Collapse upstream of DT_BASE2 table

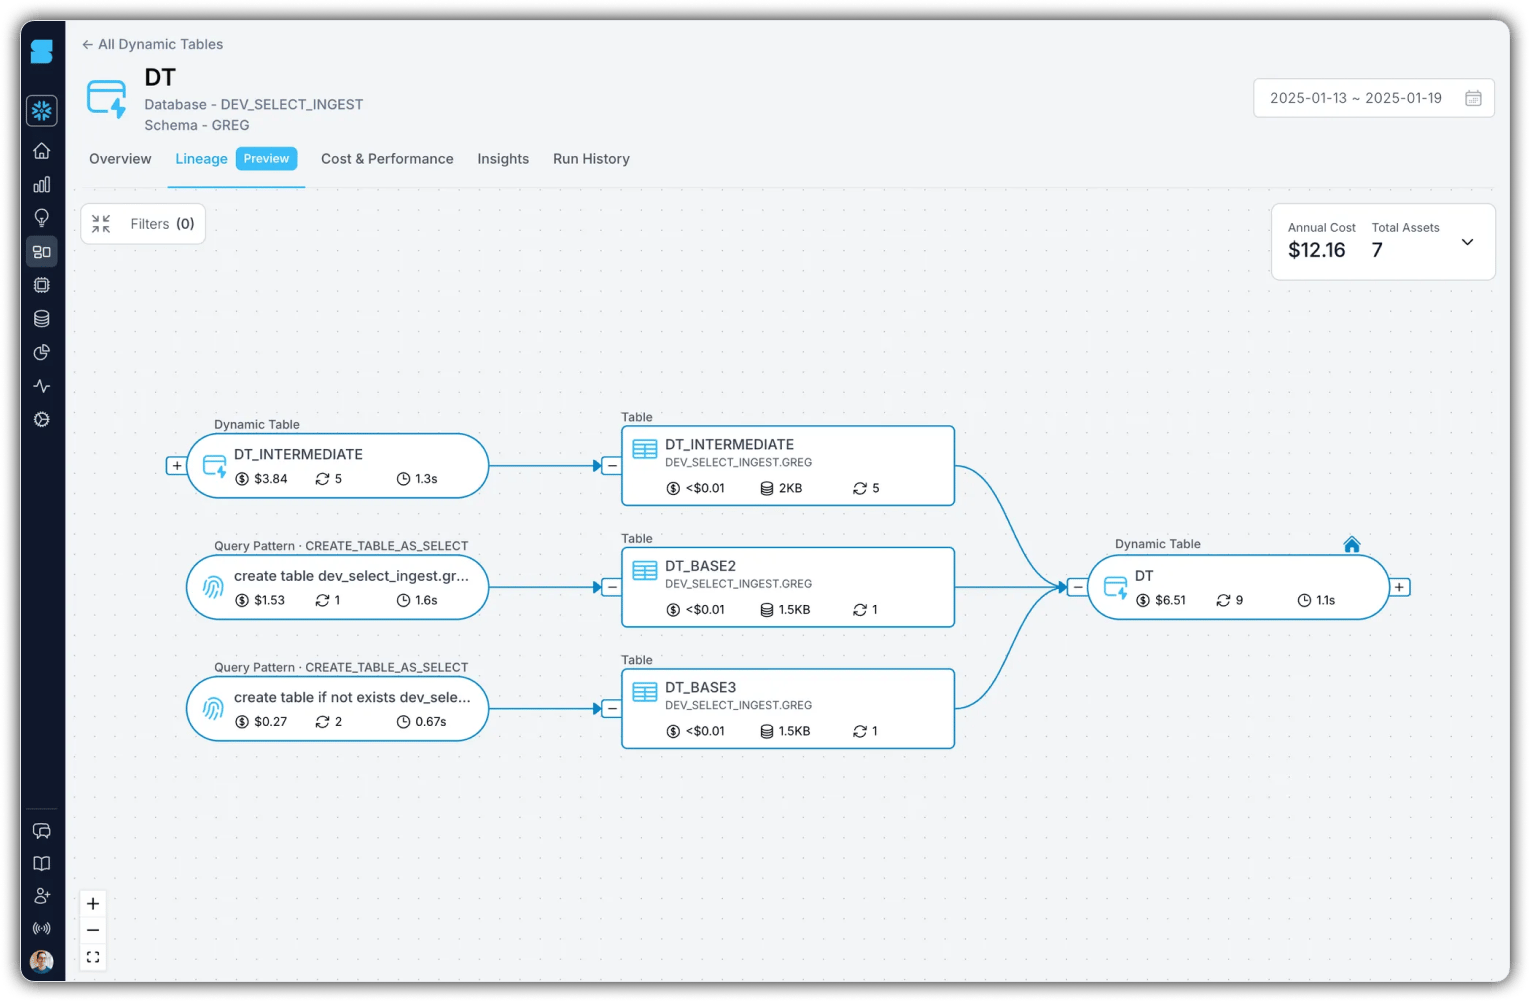tap(612, 588)
